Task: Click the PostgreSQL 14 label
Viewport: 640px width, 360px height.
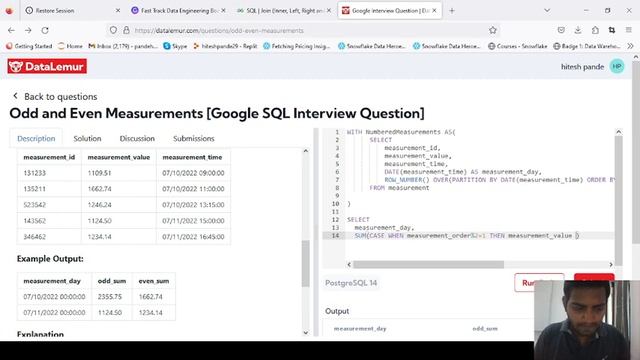Action: pos(351,283)
